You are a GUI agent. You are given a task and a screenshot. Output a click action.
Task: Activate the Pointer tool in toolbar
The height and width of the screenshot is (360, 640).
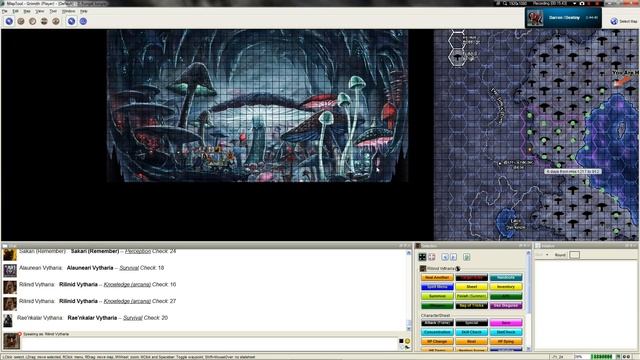tap(71, 21)
